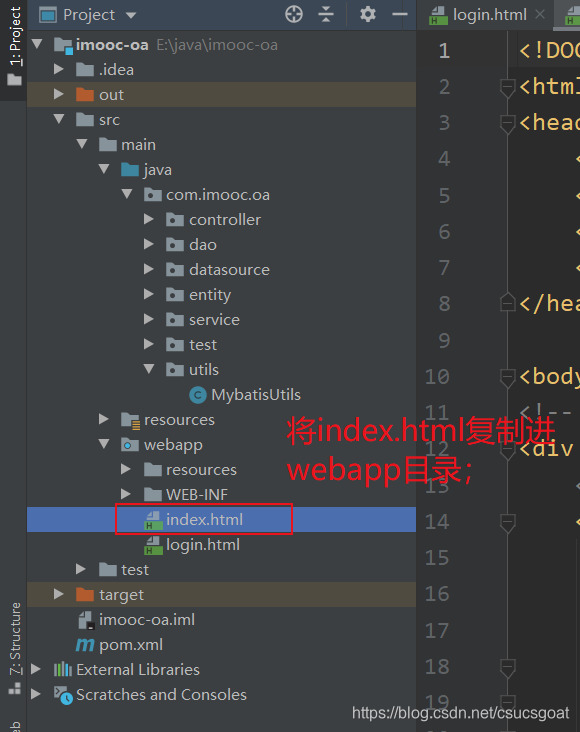This screenshot has height=732, width=580.
Task: Click the Maven pom.xml icon
Action: point(85,645)
